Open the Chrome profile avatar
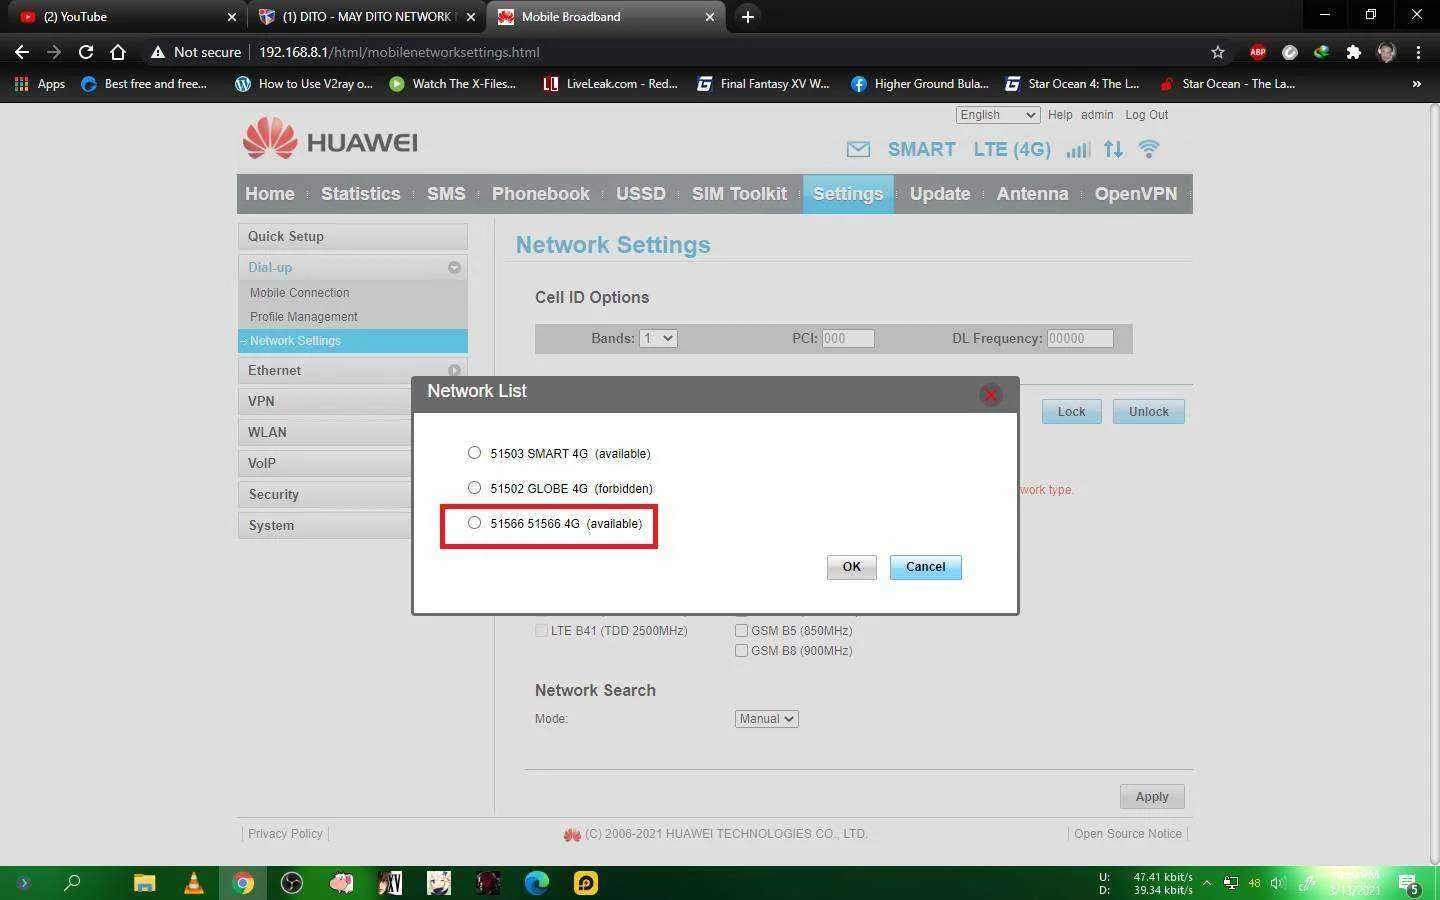Viewport: 1440px width, 900px height. [1386, 52]
